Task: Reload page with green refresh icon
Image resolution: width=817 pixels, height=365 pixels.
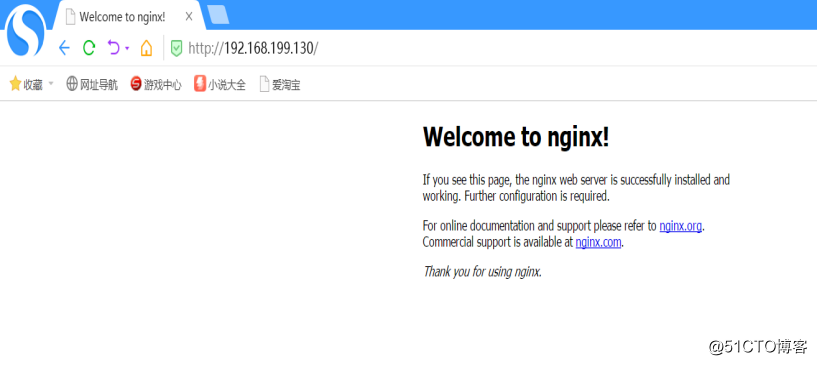Action: [x=89, y=48]
